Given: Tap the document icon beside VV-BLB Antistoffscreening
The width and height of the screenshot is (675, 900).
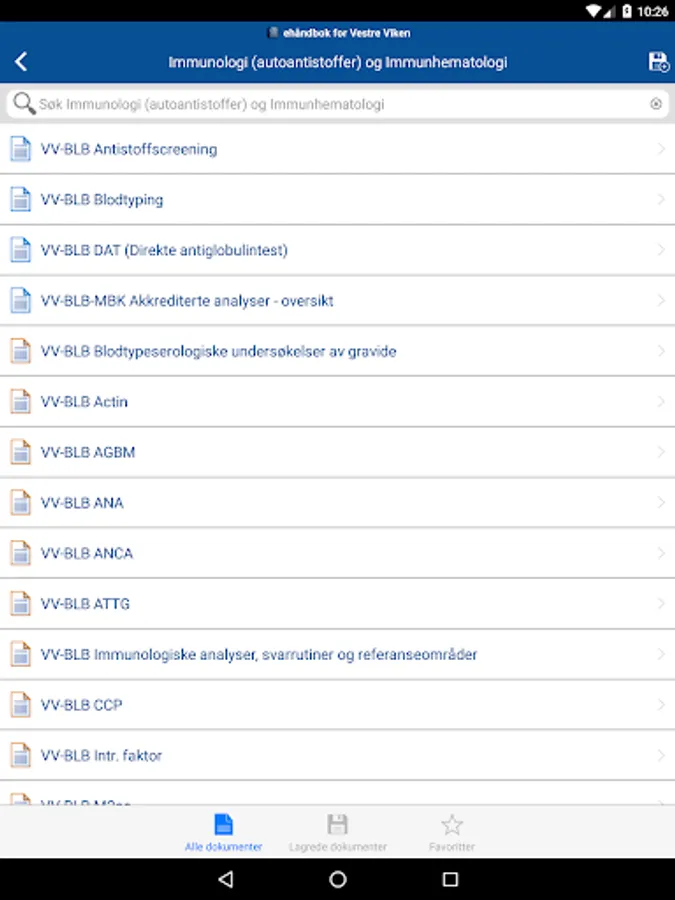Looking at the screenshot, I should [21, 149].
